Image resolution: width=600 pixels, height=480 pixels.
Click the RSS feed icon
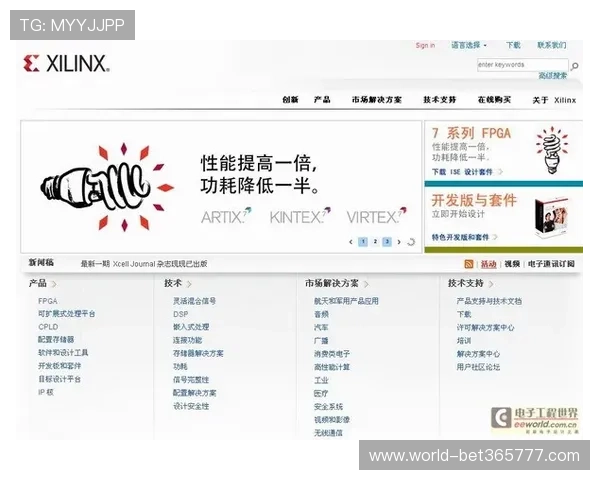tap(468, 264)
